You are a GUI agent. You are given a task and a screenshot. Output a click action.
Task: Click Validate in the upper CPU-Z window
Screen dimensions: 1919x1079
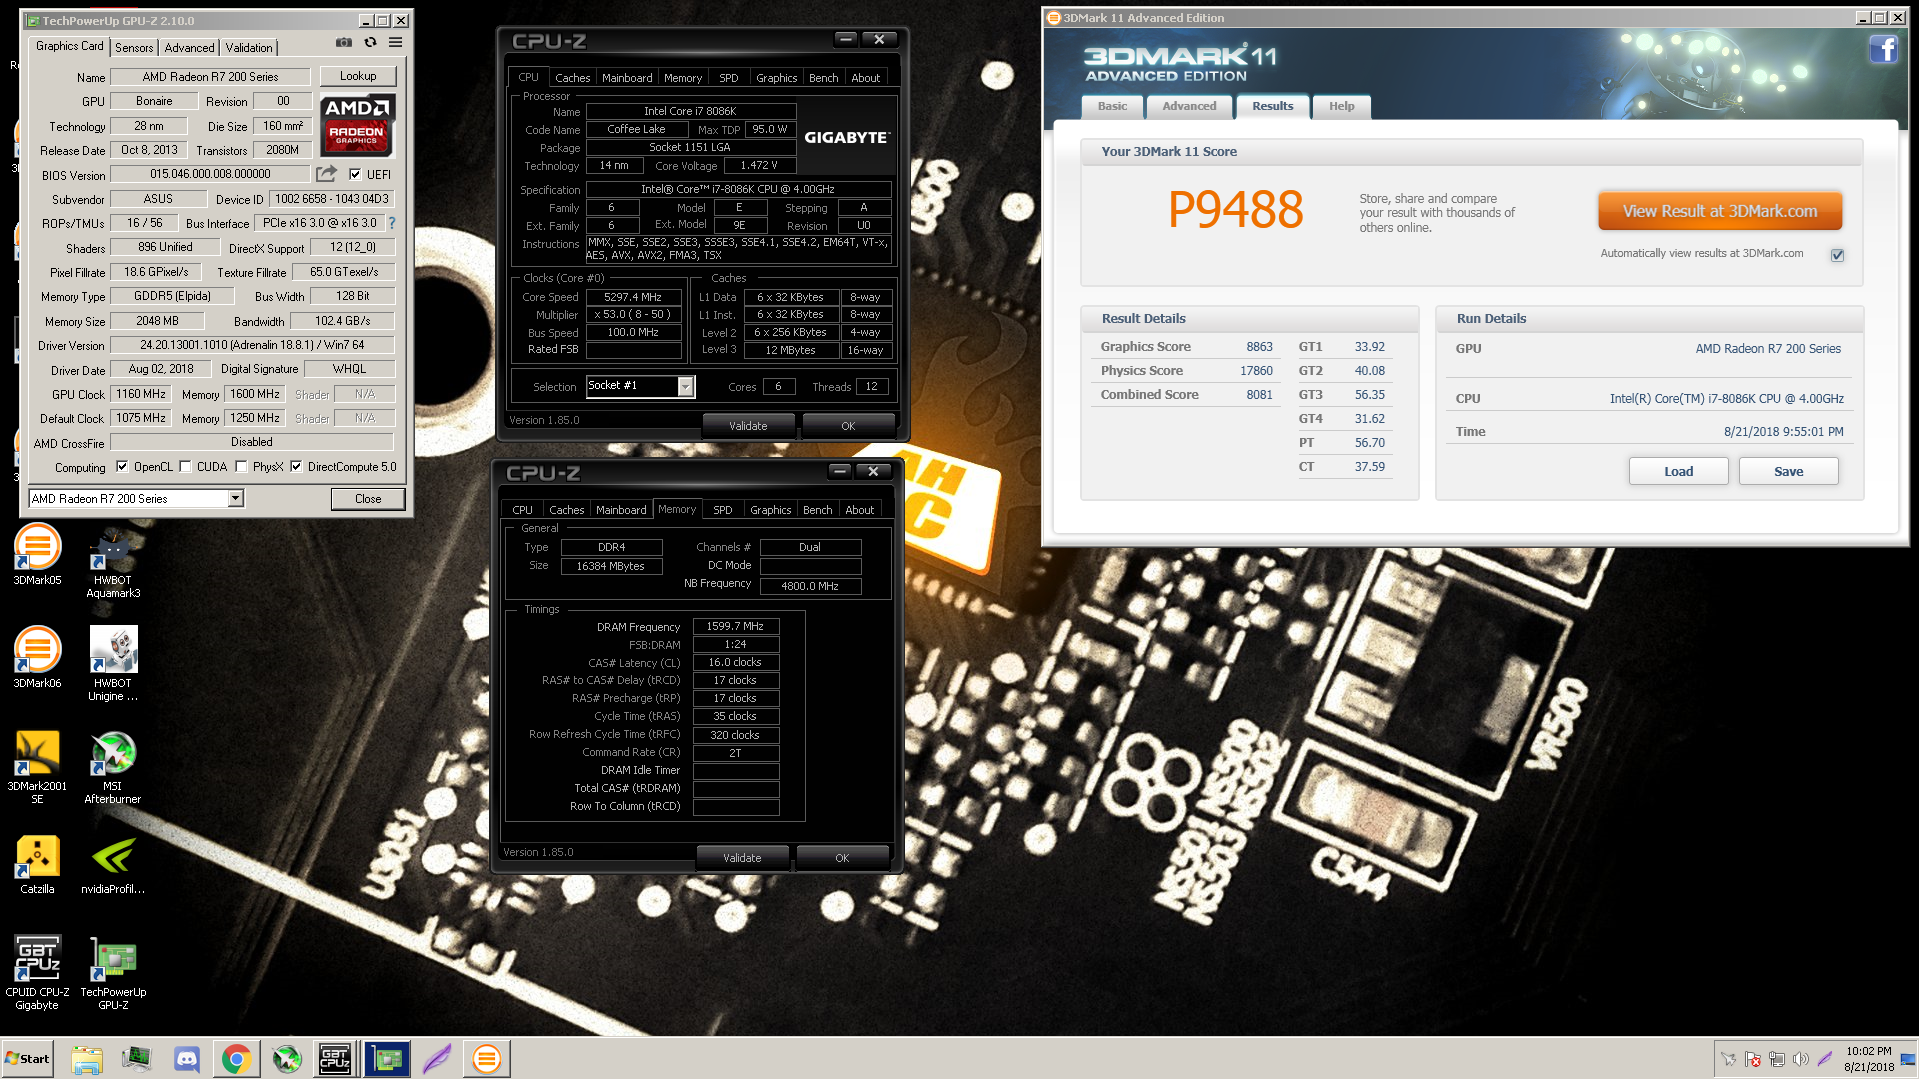pyautogui.click(x=748, y=426)
